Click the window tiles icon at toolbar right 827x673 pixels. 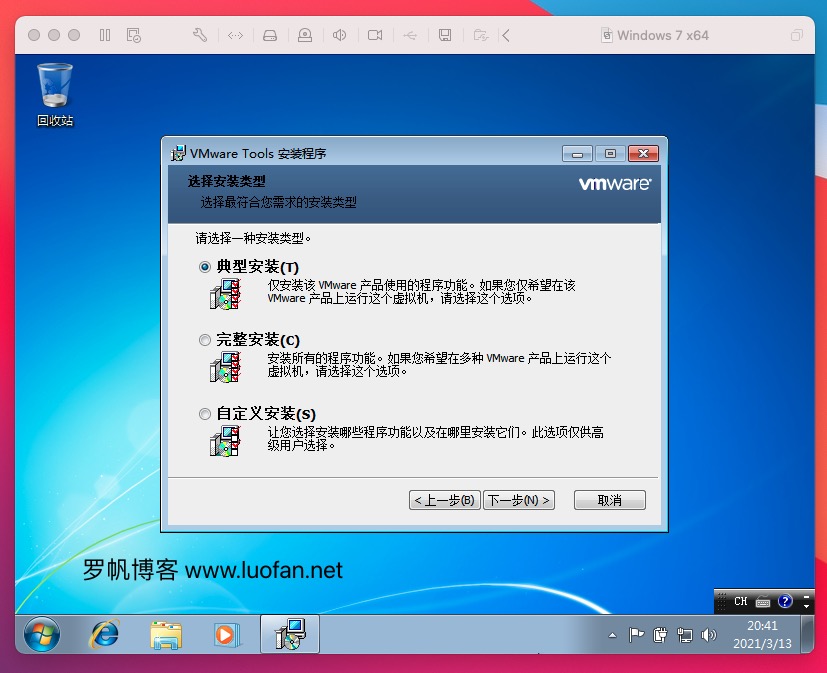click(796, 35)
